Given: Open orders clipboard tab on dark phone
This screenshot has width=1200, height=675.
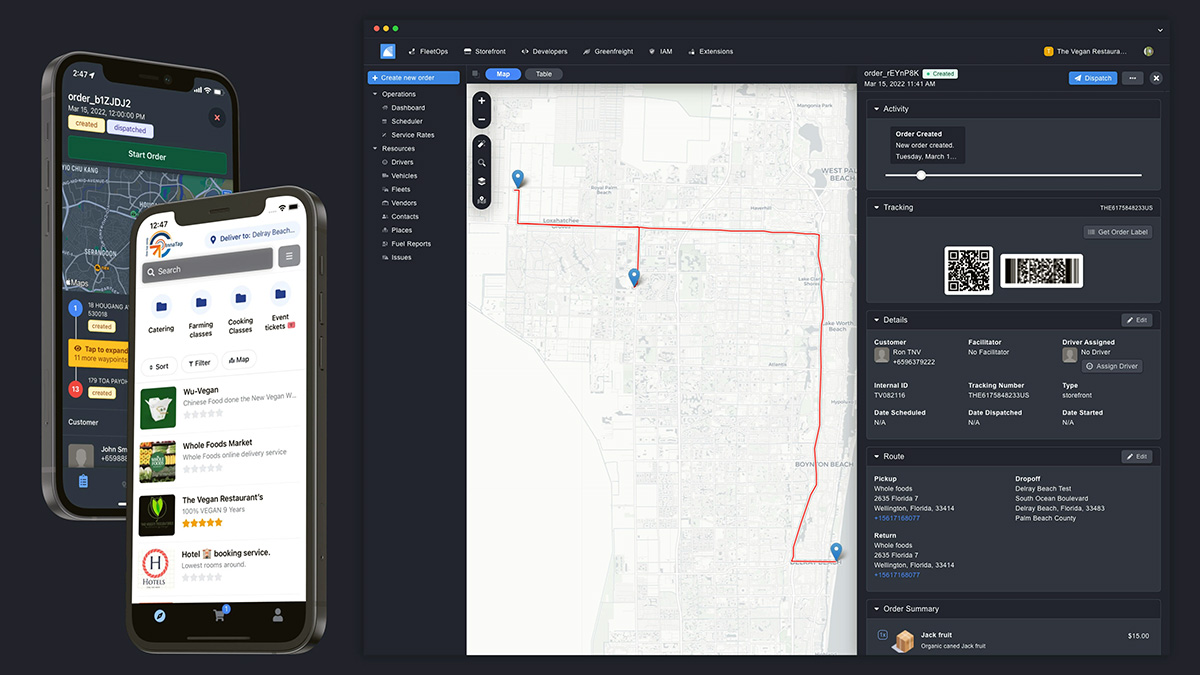Looking at the screenshot, I should click(x=83, y=481).
